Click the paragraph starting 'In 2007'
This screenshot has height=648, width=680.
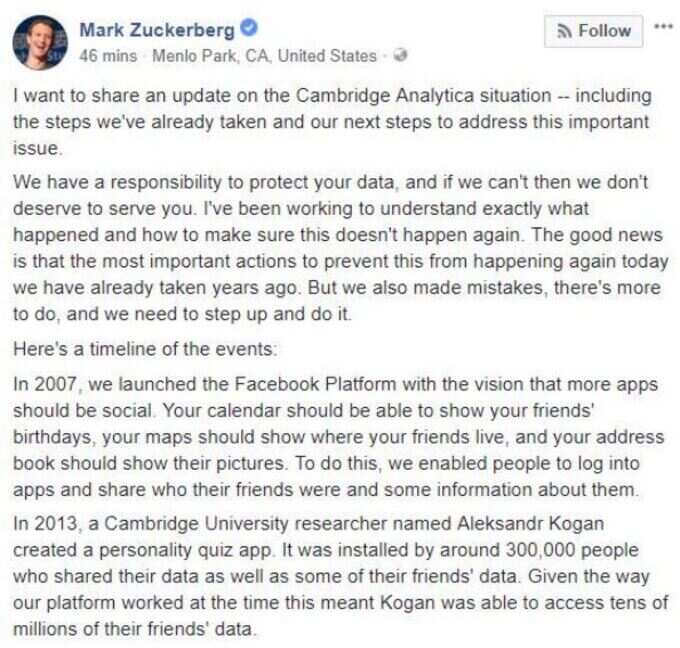coord(338,437)
